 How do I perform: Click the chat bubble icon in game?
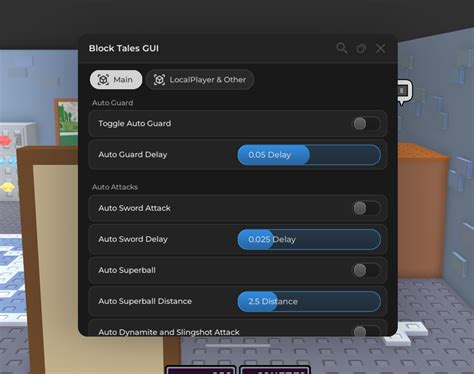click(x=404, y=91)
